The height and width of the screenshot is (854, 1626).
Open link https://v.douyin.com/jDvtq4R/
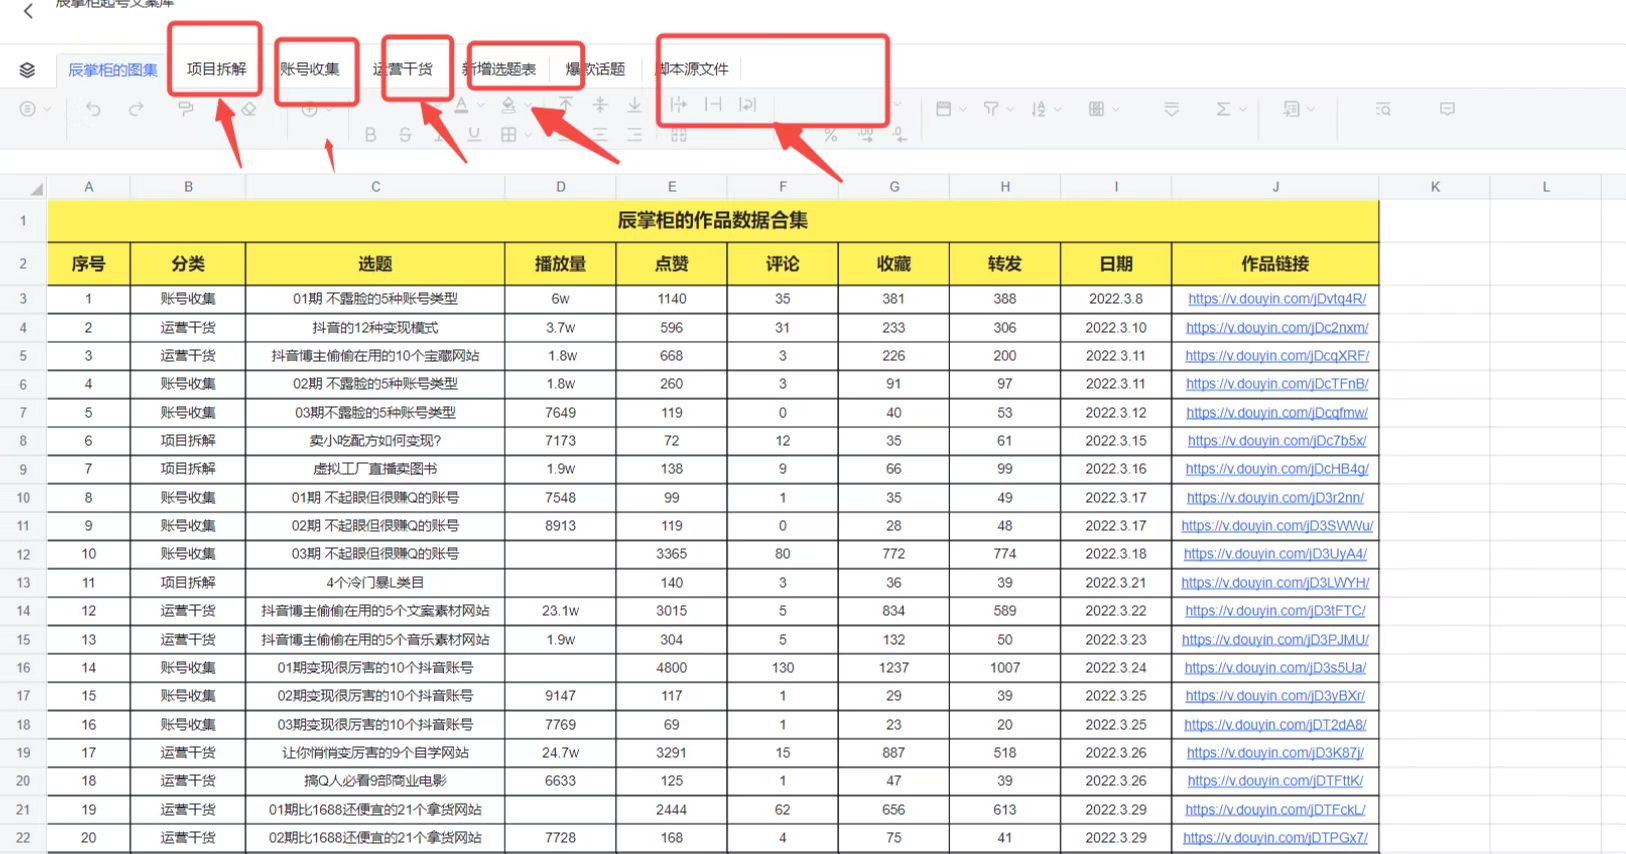click(1277, 299)
